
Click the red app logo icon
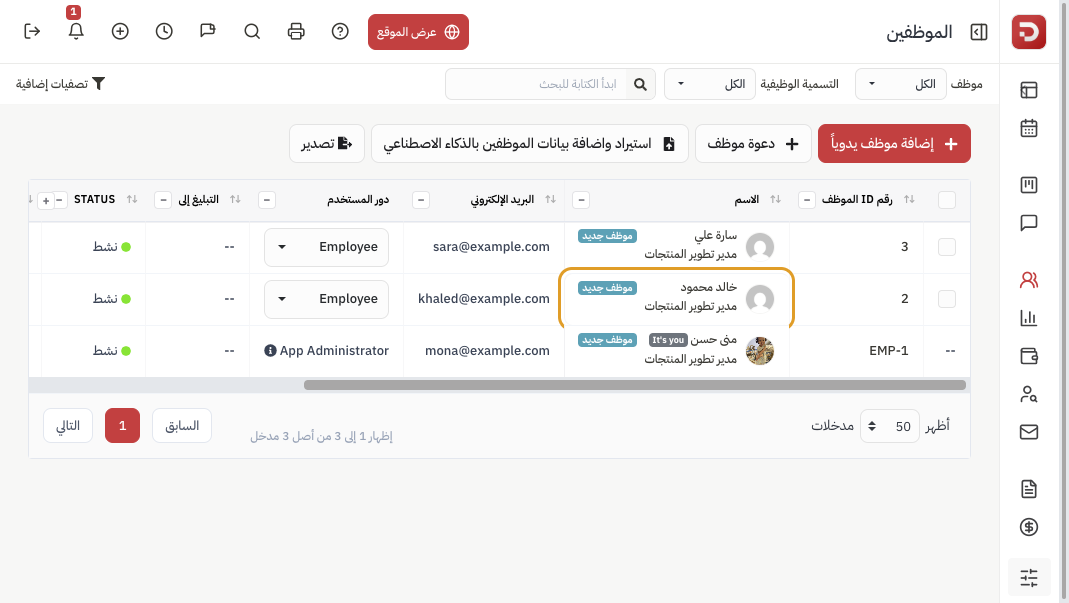point(1028,31)
